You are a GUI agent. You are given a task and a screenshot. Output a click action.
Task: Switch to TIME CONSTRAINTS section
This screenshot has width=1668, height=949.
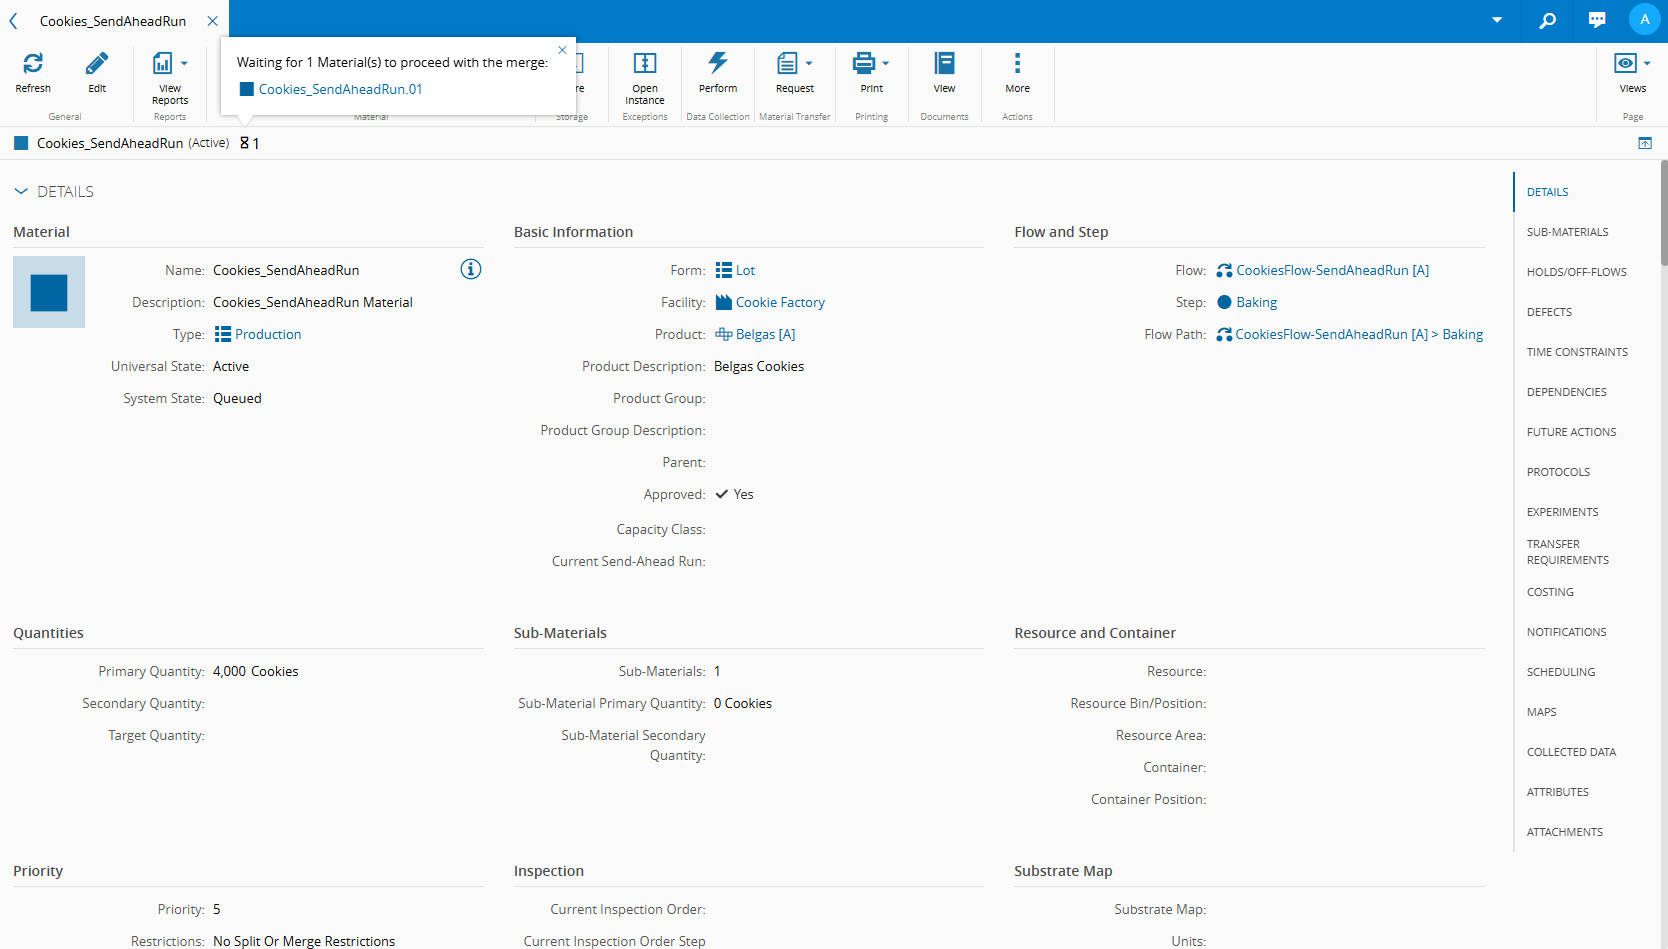coord(1577,352)
